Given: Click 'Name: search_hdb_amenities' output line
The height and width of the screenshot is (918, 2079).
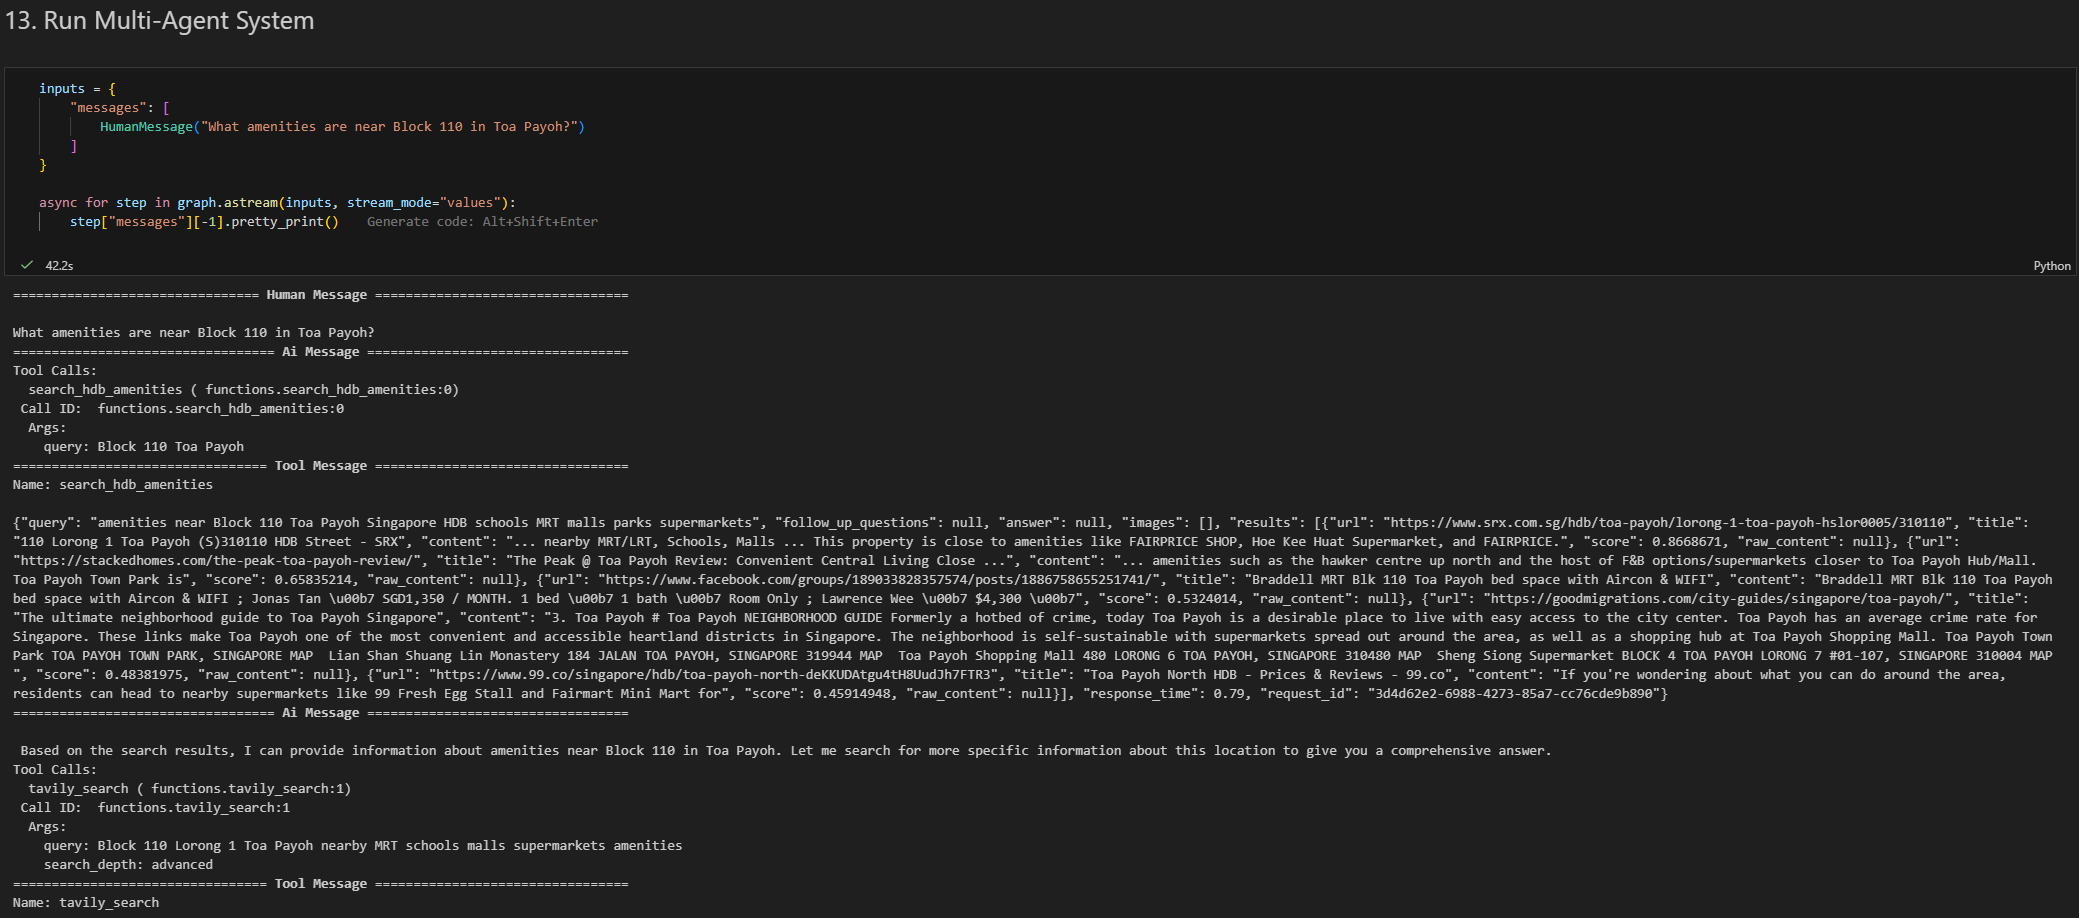Looking at the screenshot, I should tap(113, 485).
